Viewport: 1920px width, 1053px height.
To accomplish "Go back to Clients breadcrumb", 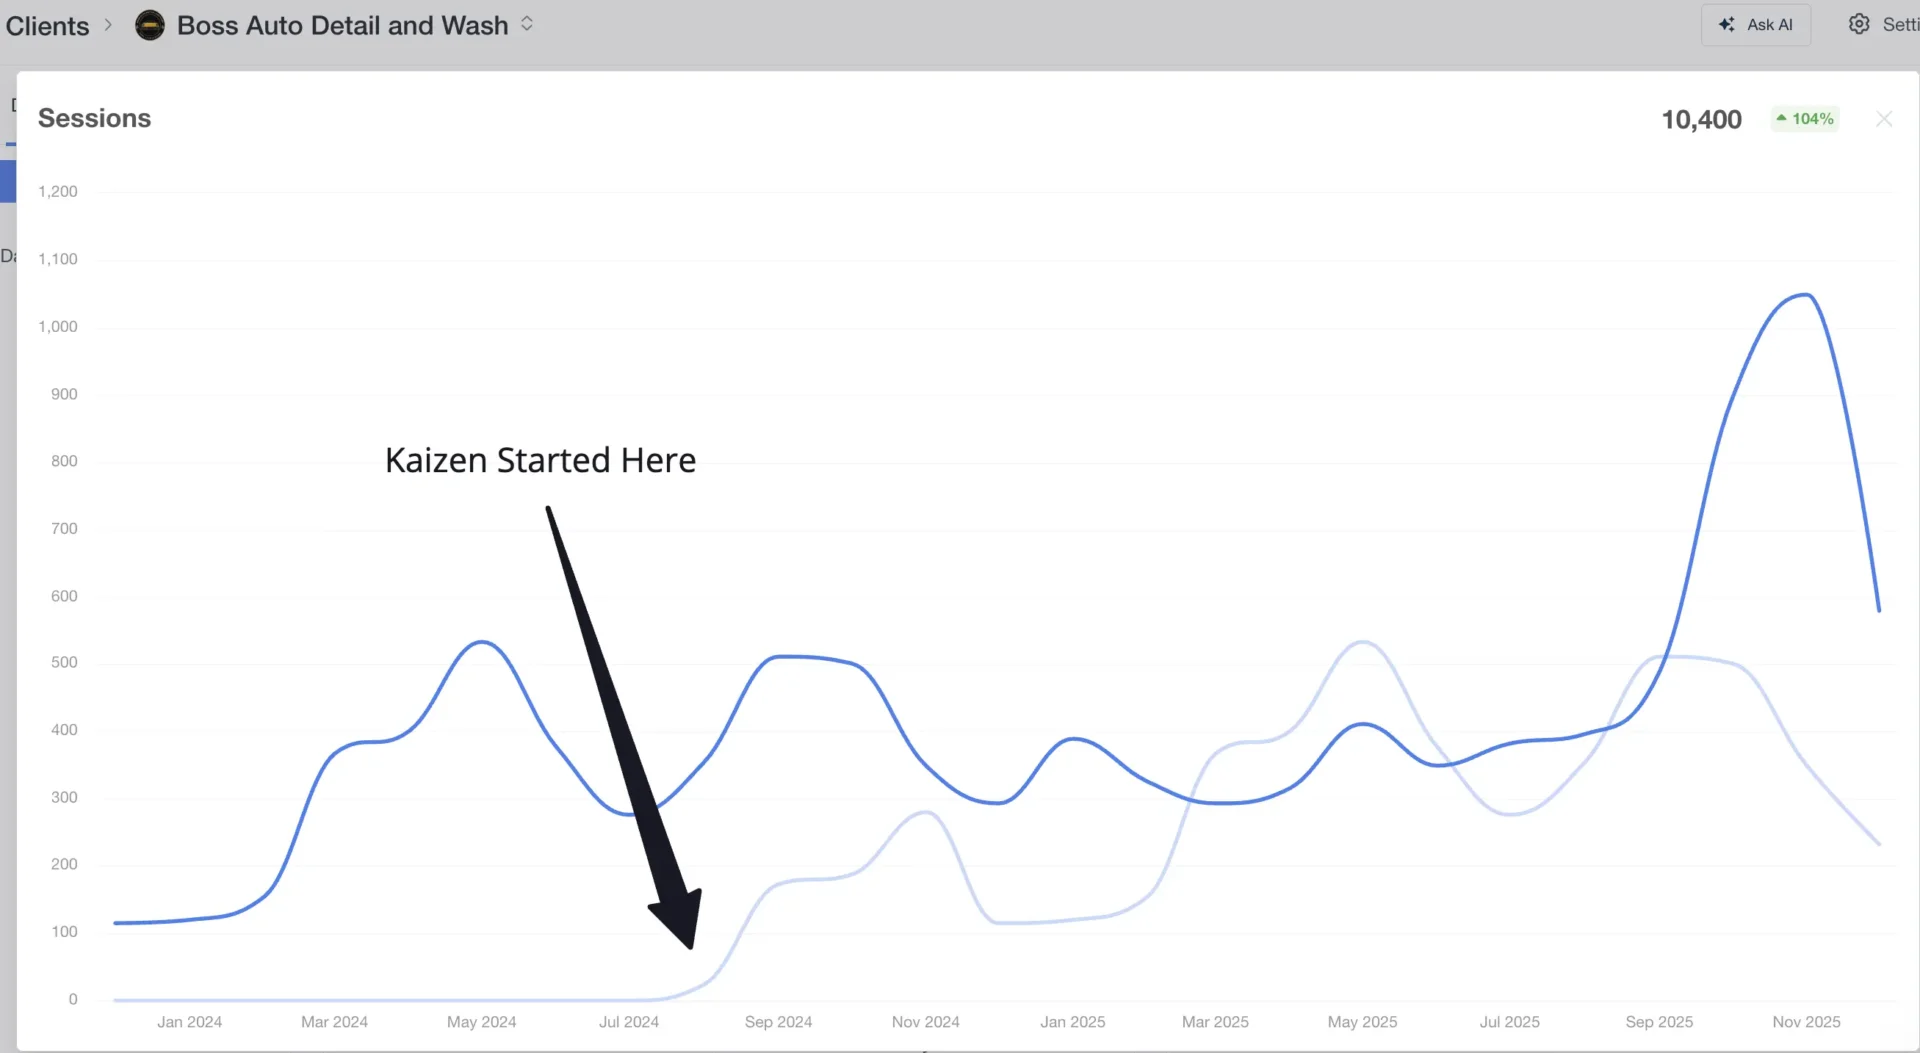I will point(47,26).
